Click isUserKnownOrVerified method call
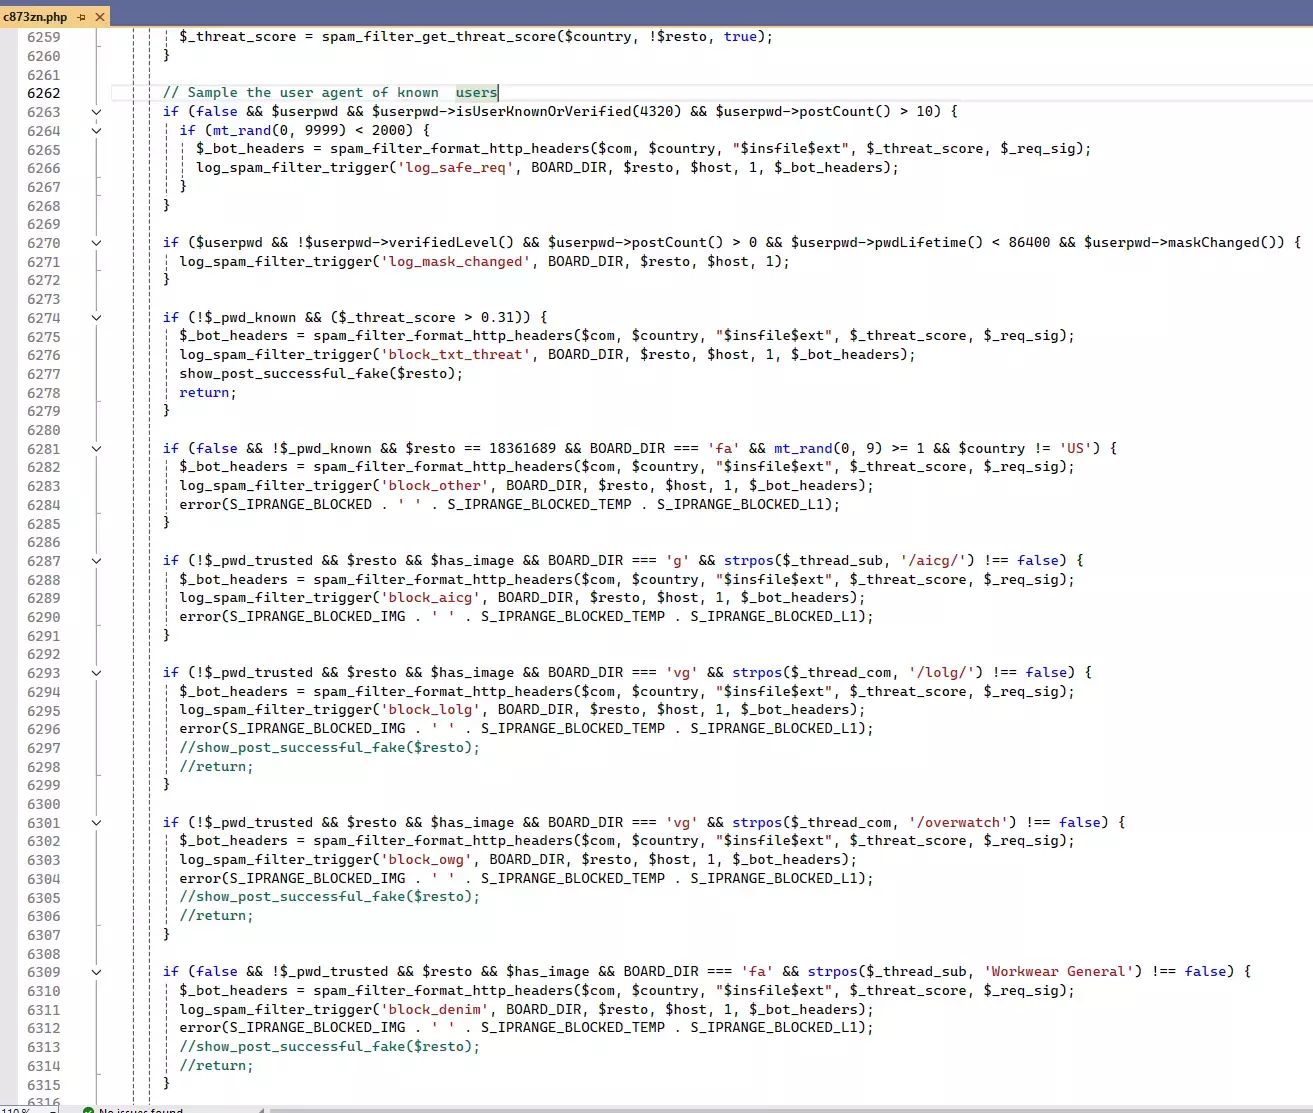 544,111
